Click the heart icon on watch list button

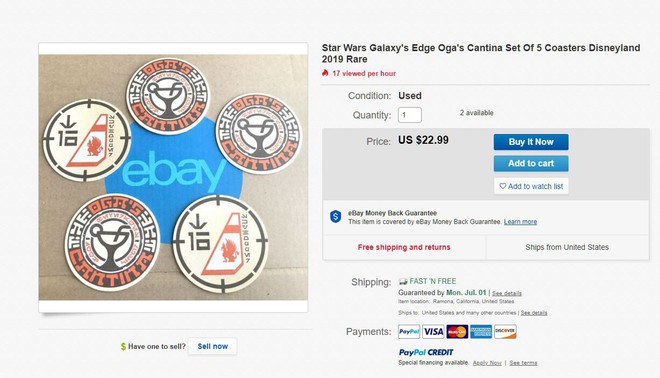pyautogui.click(x=503, y=186)
